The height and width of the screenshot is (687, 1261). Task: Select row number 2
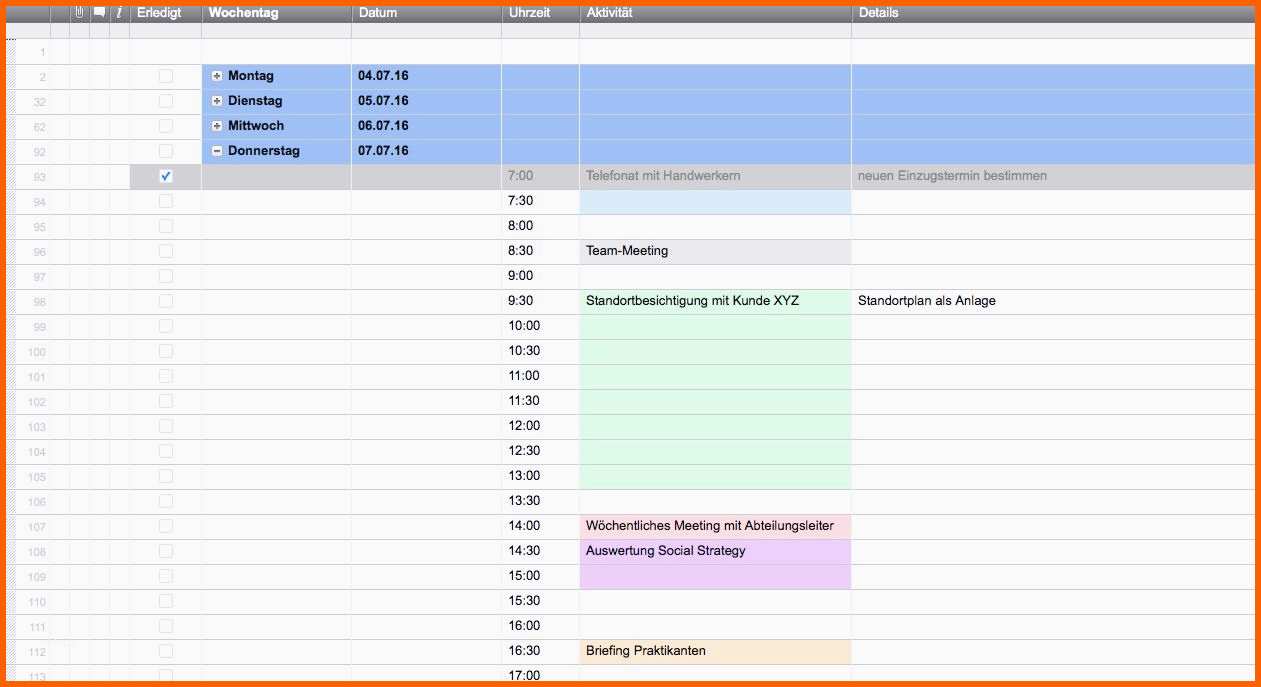(42, 77)
